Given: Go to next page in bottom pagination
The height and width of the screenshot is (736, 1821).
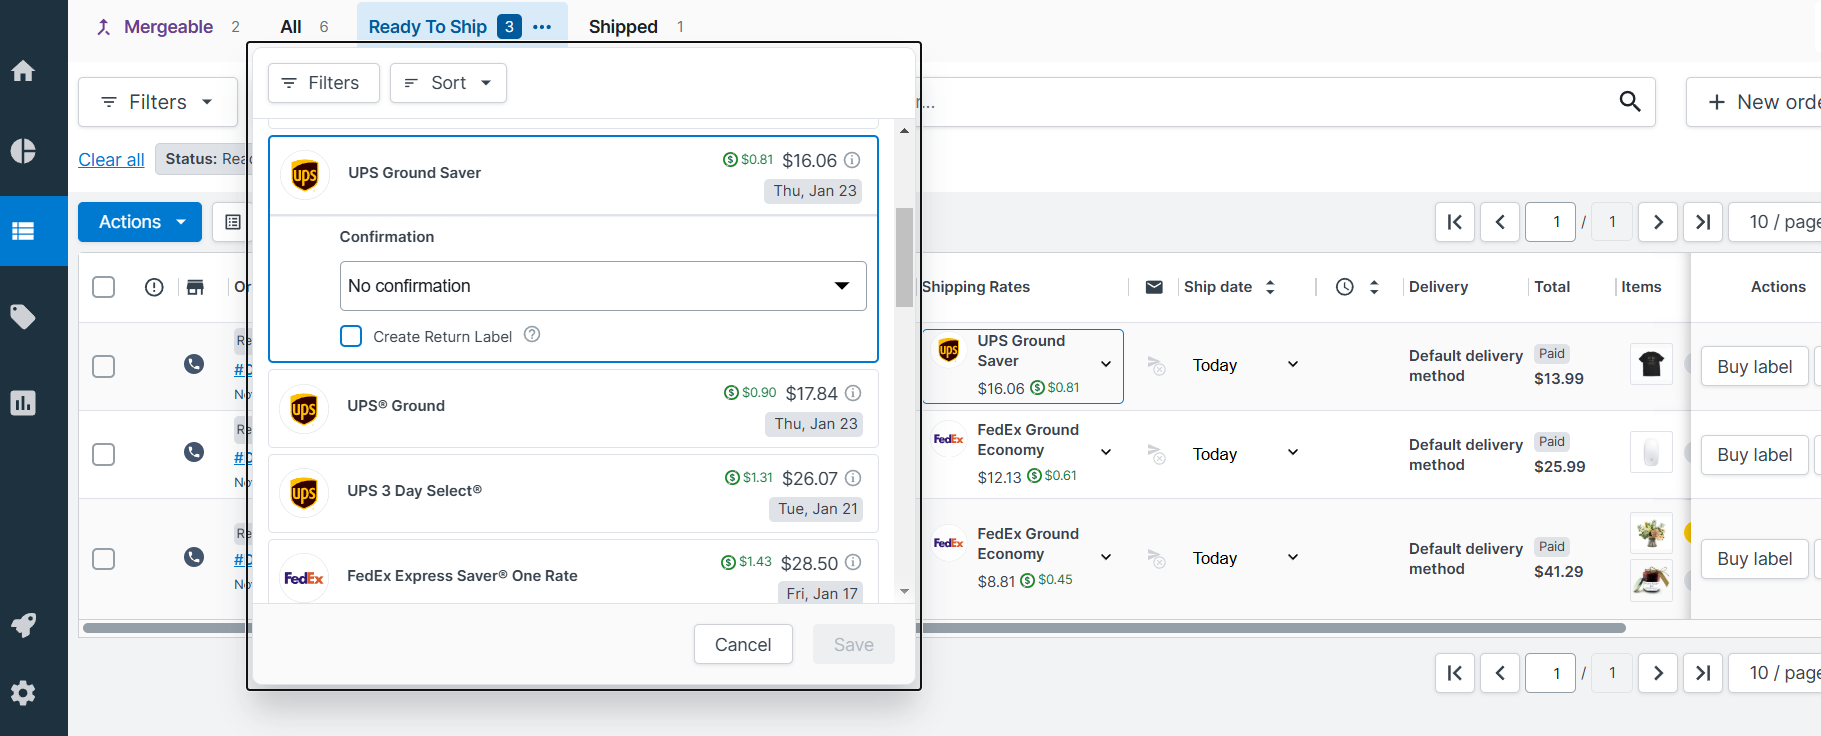Looking at the screenshot, I should point(1658,673).
